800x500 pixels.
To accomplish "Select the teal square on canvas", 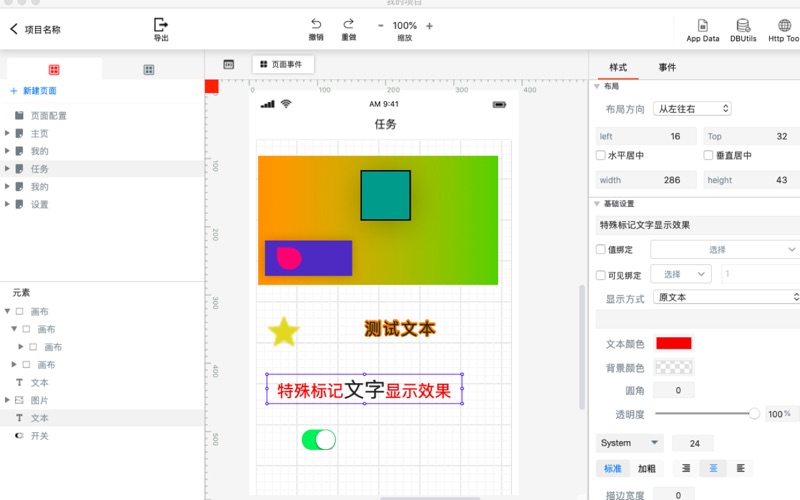I will coord(386,195).
